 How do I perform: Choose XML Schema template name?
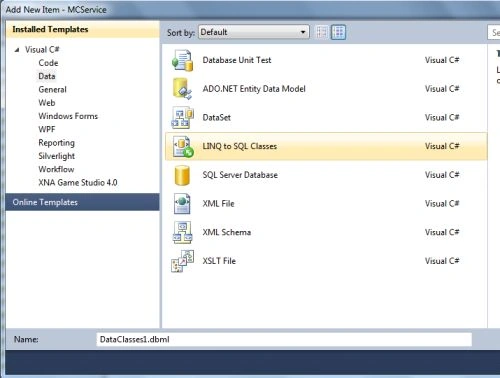(227, 232)
